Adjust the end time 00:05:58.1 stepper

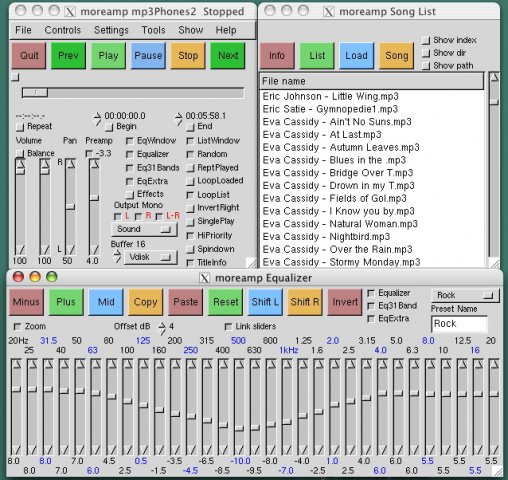point(178,119)
